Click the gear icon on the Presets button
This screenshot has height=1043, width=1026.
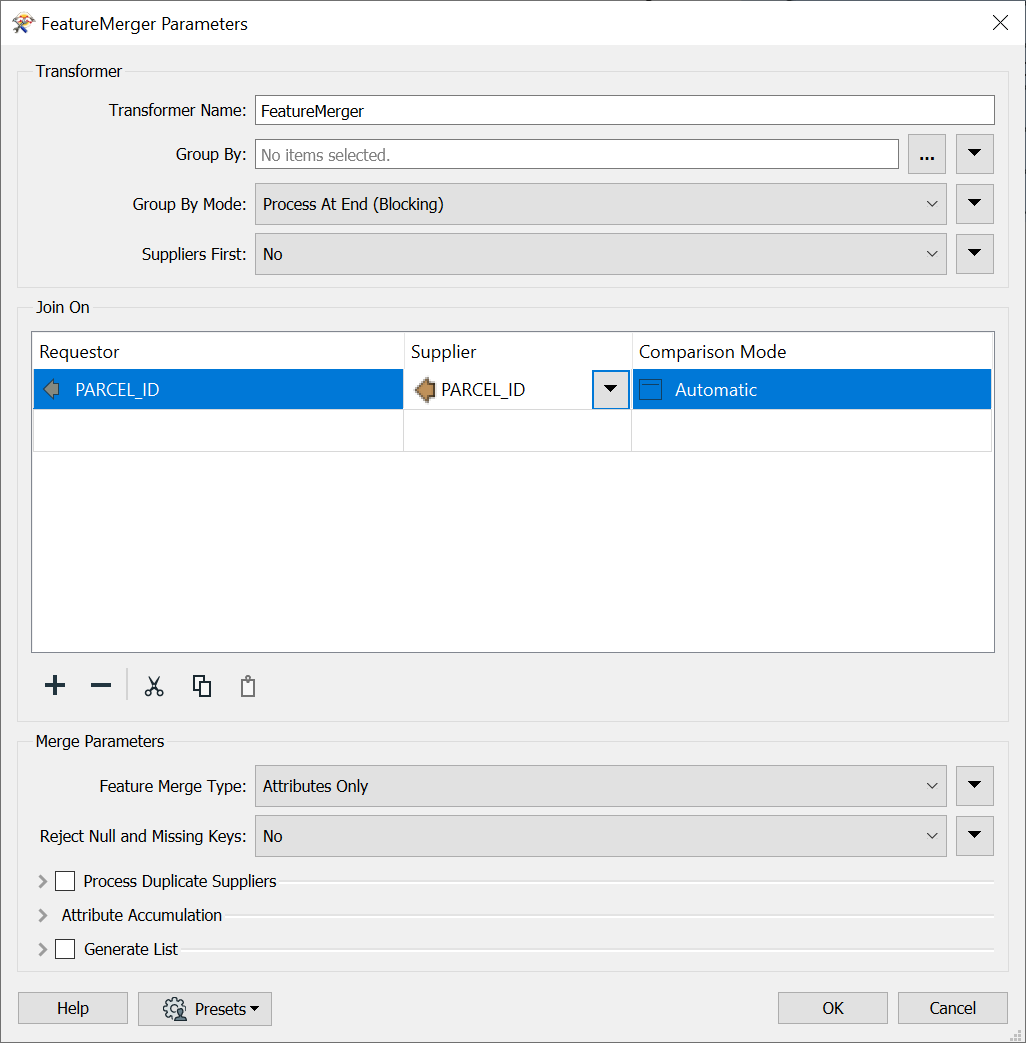(173, 1009)
